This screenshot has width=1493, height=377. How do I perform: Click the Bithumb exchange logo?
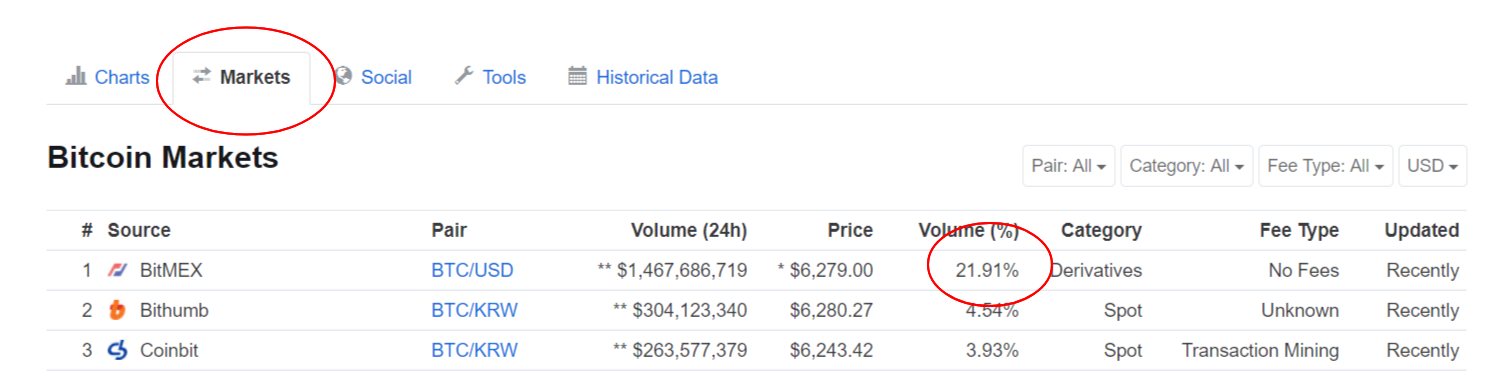118,310
